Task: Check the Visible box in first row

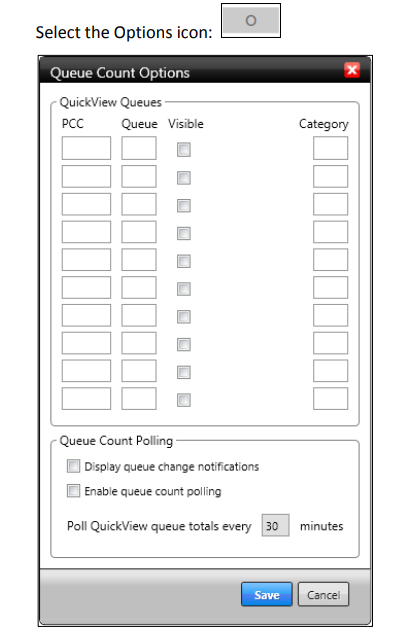Action: (184, 150)
